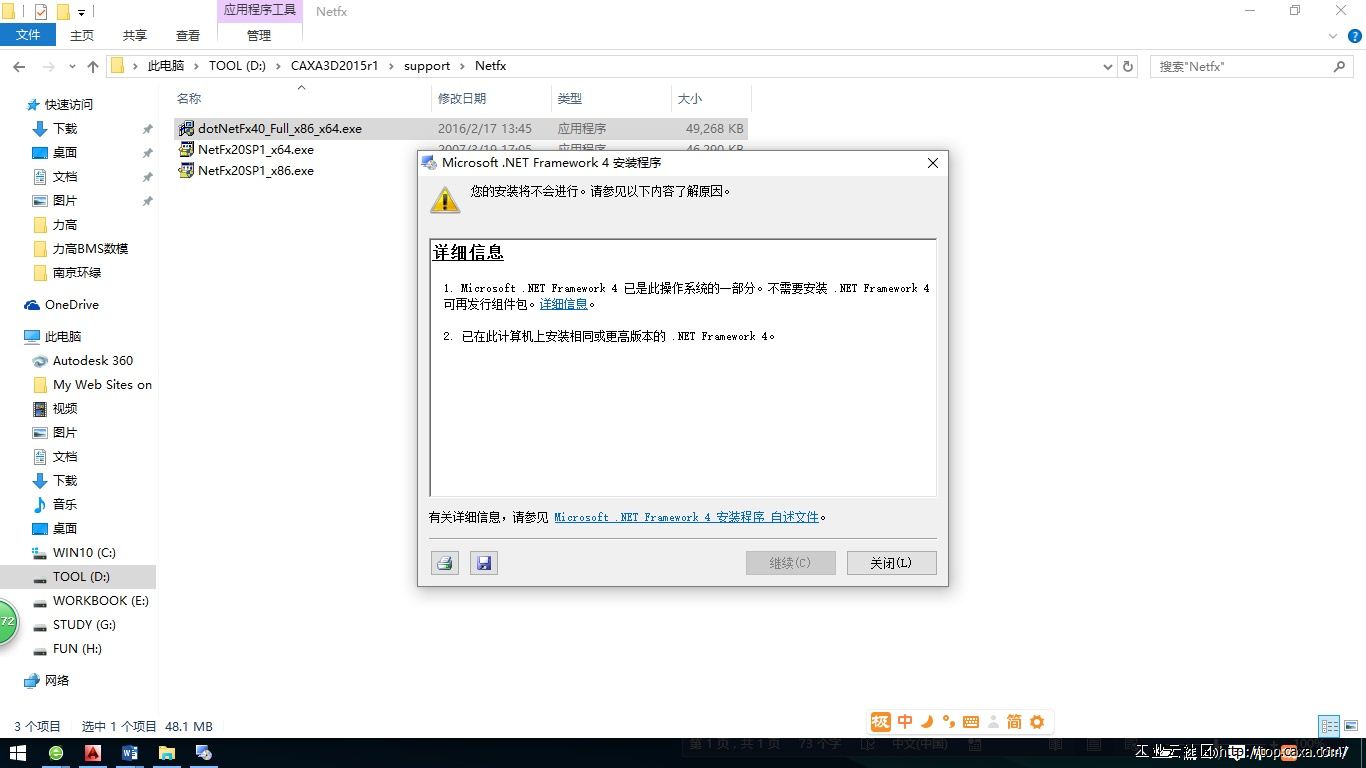The image size is (1366, 768).
Task: Click the IME '极' logo icon
Action: [x=880, y=721]
